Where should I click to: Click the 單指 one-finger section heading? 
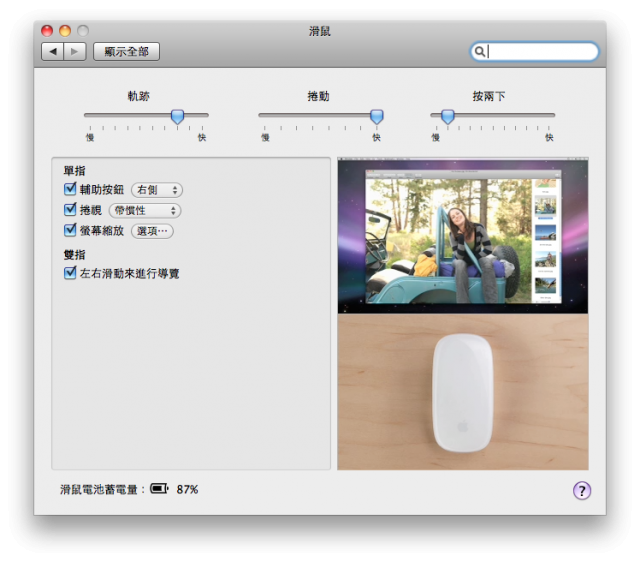click(x=74, y=171)
